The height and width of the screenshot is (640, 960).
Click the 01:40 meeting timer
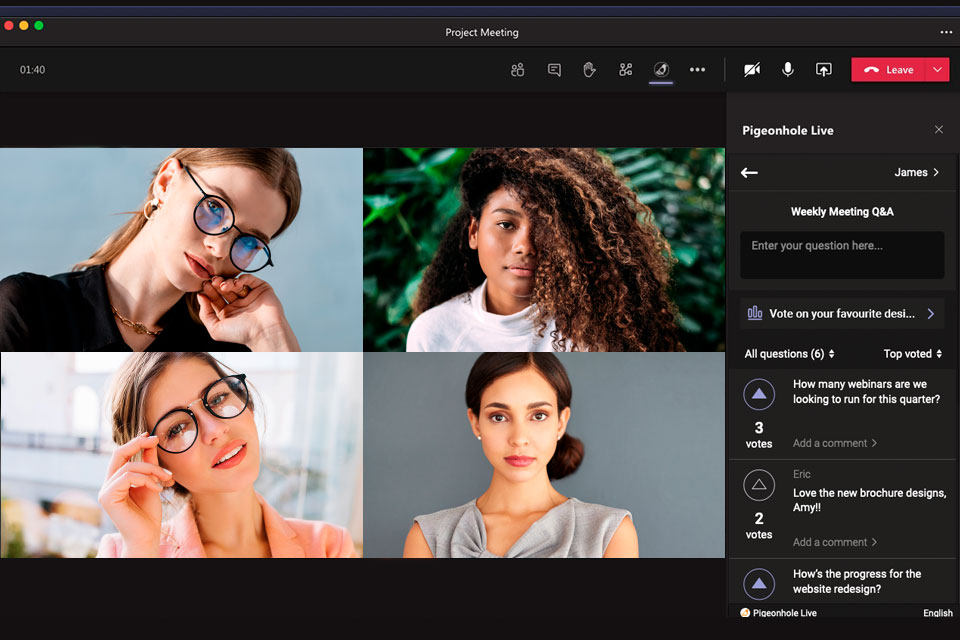pyautogui.click(x=32, y=70)
